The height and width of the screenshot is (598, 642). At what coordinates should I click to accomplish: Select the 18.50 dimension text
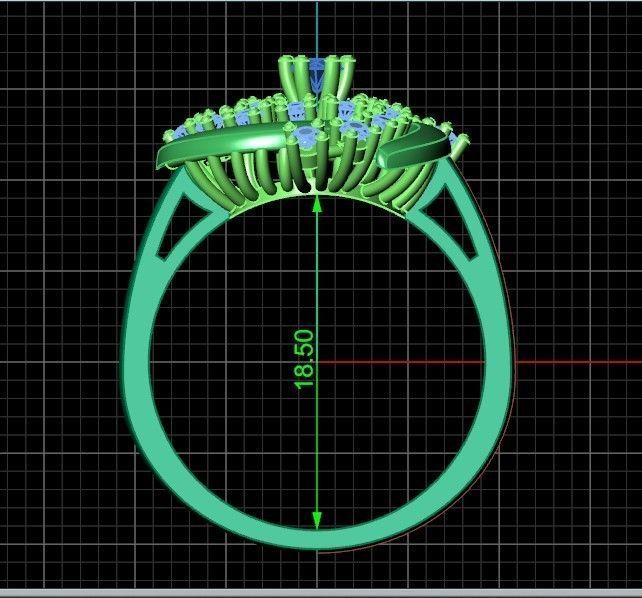click(304, 359)
